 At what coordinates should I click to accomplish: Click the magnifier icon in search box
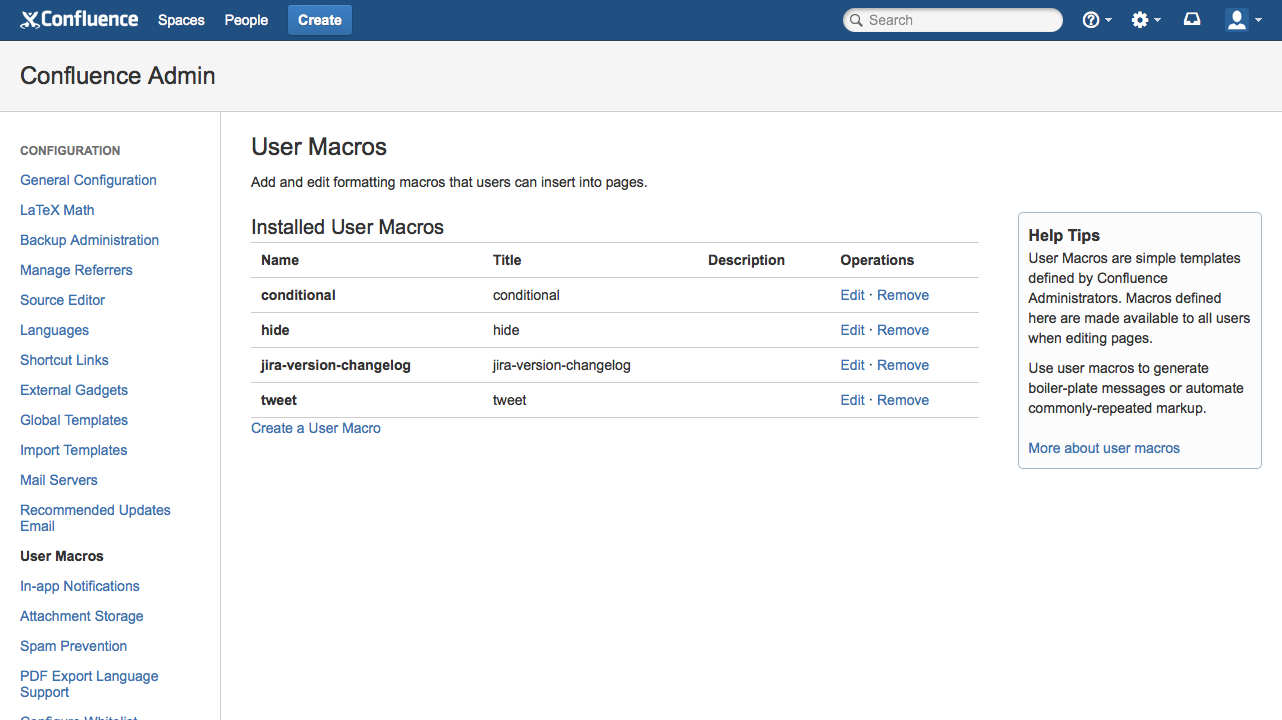pos(856,20)
